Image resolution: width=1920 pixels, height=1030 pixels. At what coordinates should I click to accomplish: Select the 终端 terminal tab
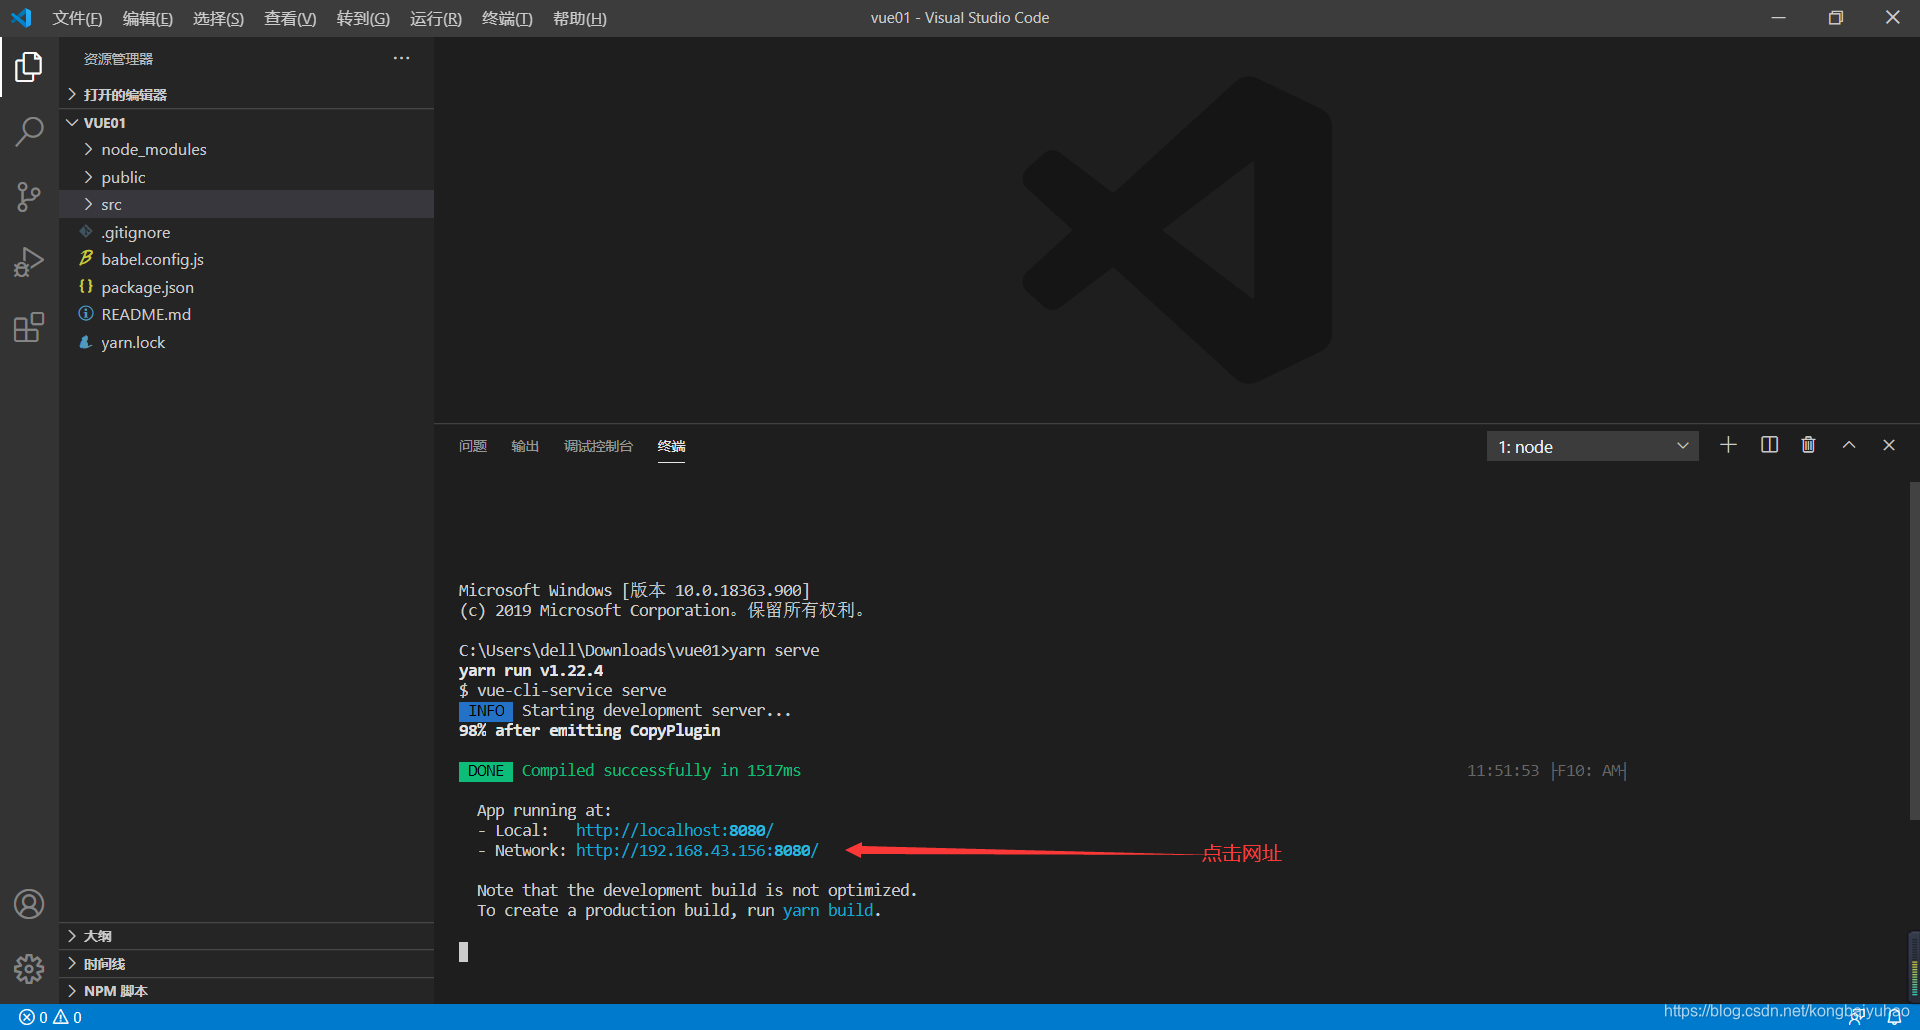click(x=672, y=446)
